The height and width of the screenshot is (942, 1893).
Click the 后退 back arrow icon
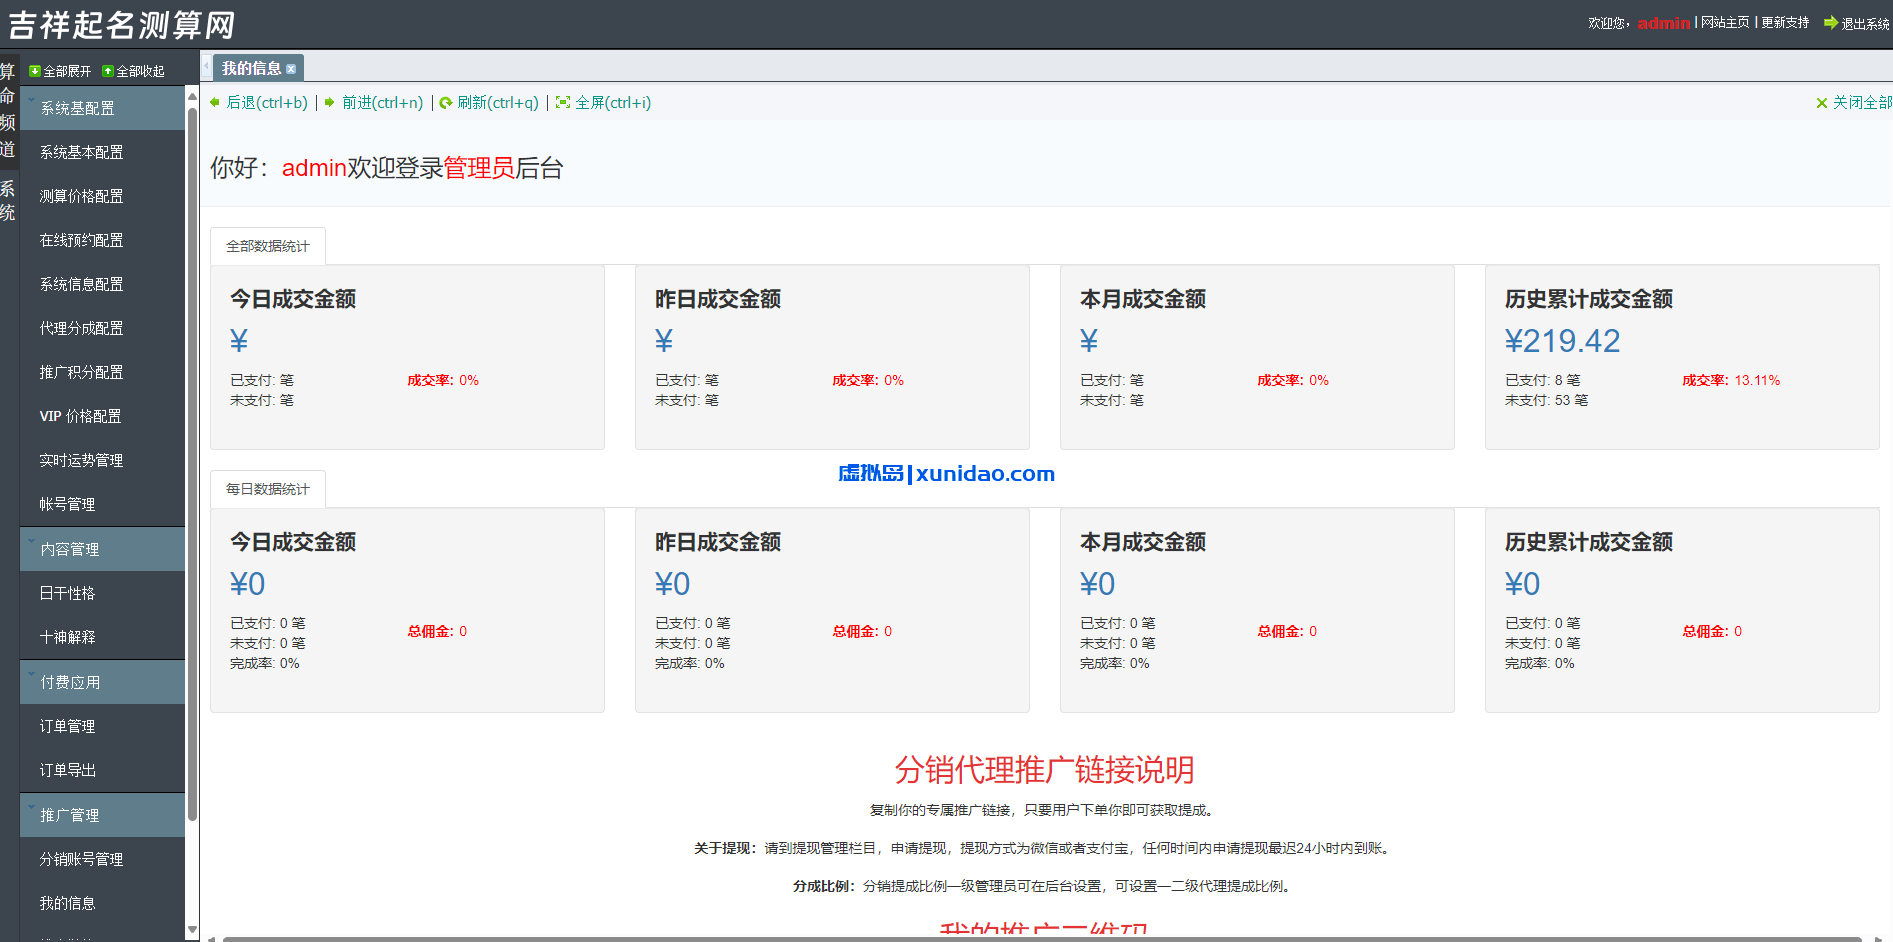pyautogui.click(x=214, y=102)
